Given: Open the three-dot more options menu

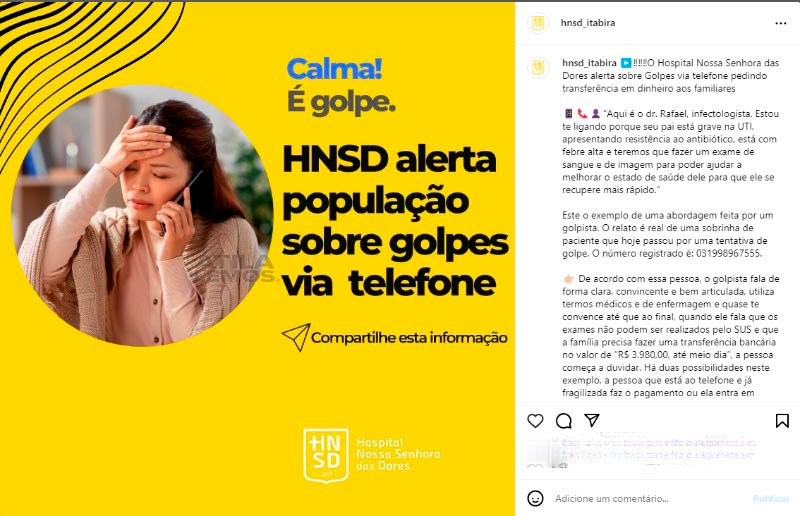Looking at the screenshot, I should (781, 23).
